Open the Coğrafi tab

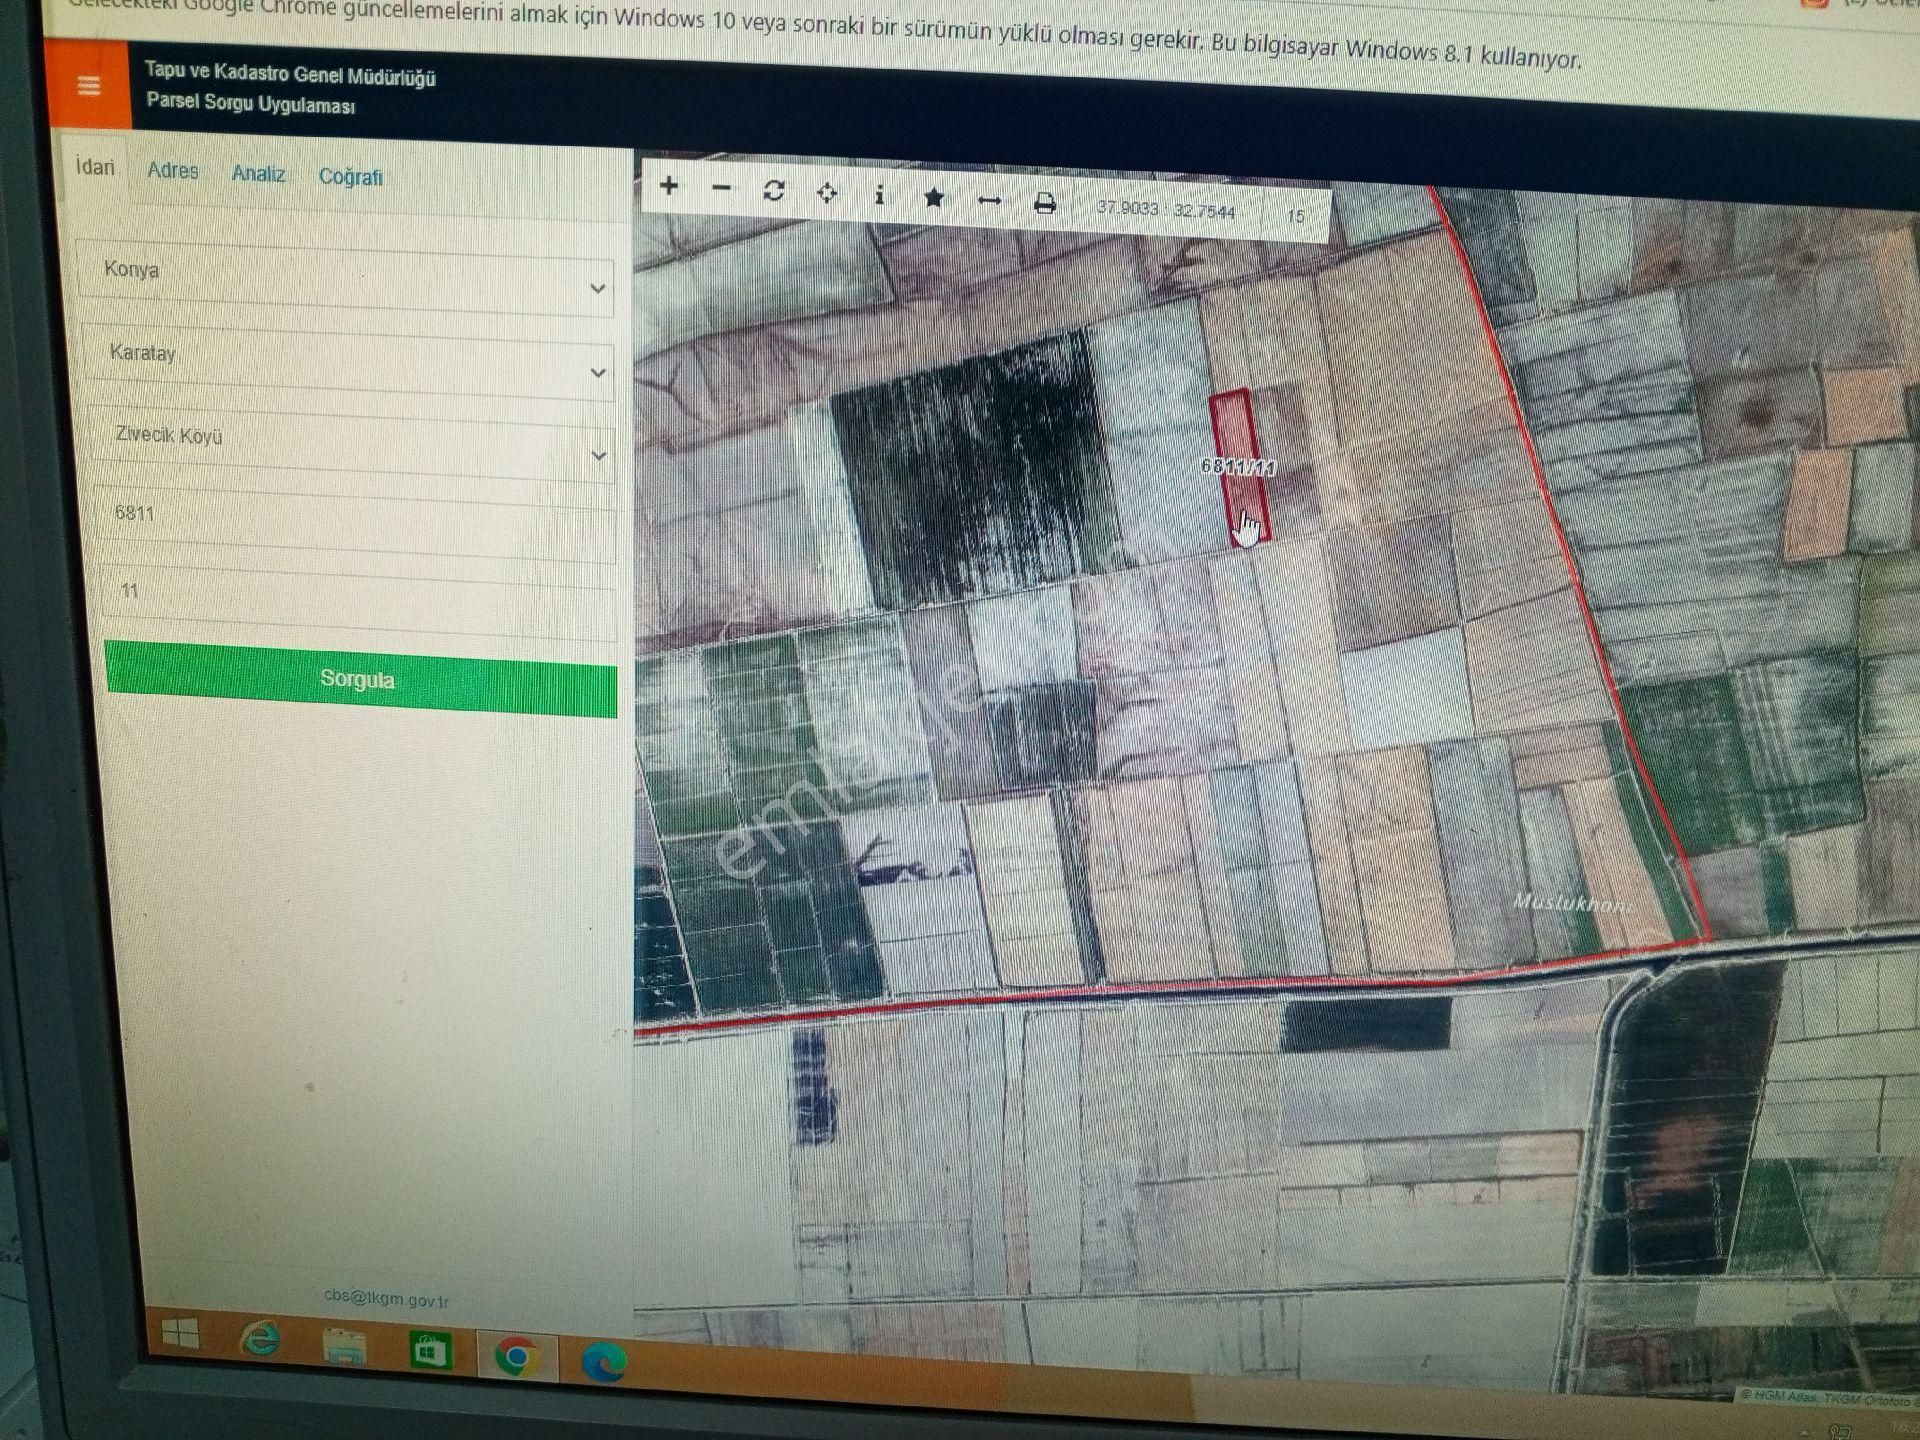click(x=350, y=177)
